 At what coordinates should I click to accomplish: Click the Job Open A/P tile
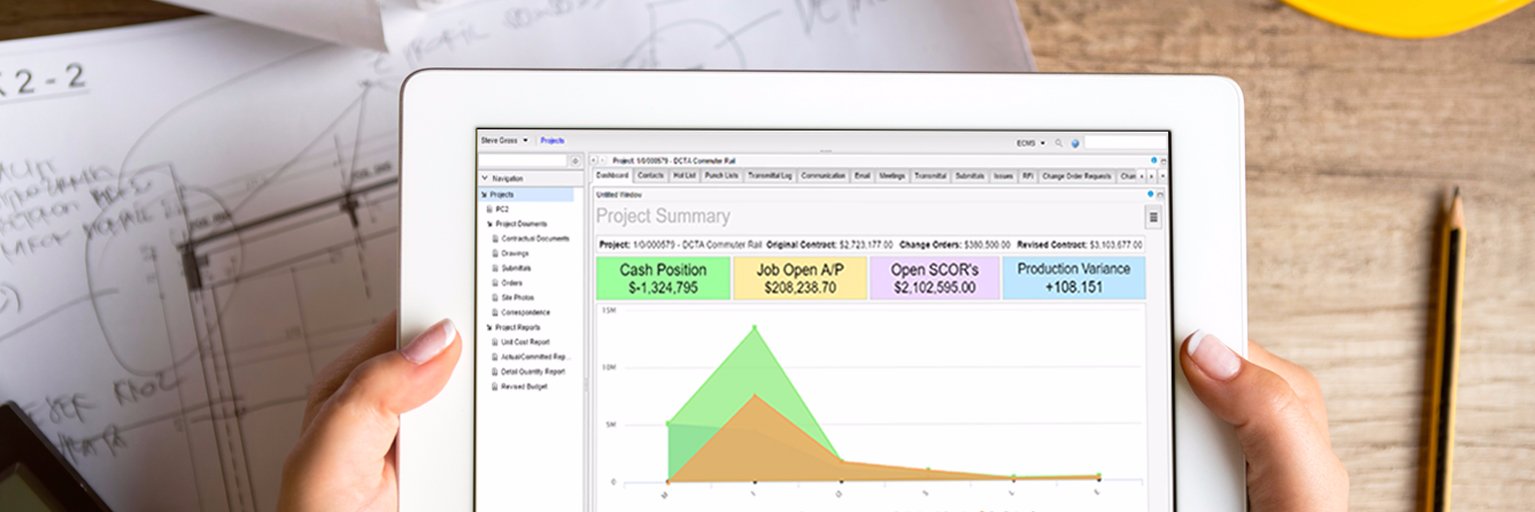799,278
